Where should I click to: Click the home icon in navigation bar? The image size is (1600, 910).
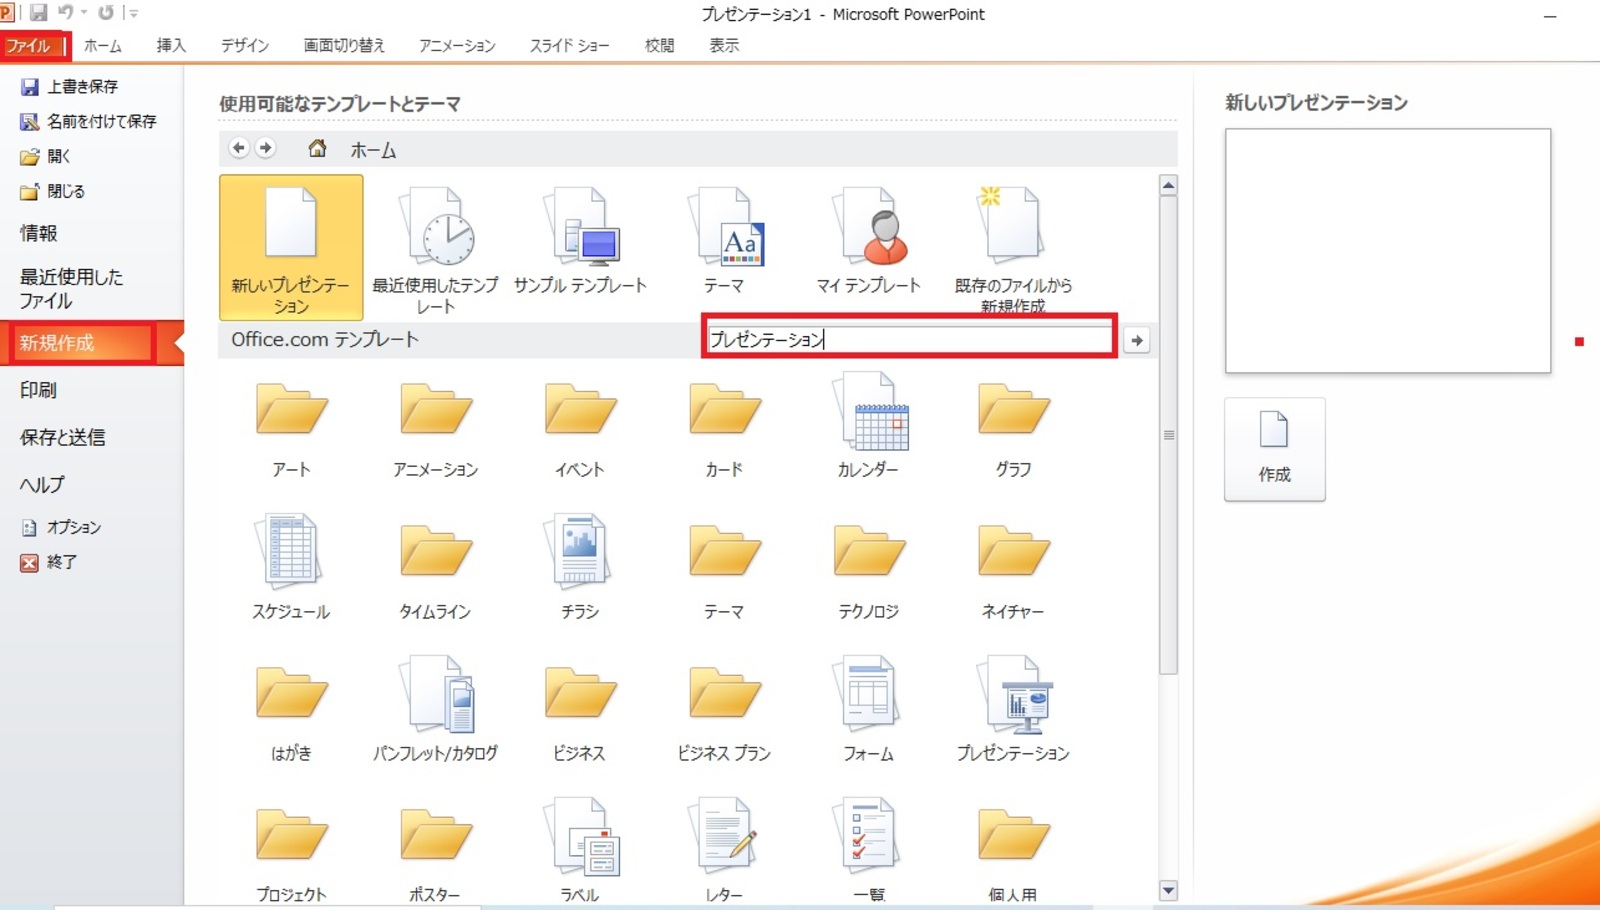317,149
